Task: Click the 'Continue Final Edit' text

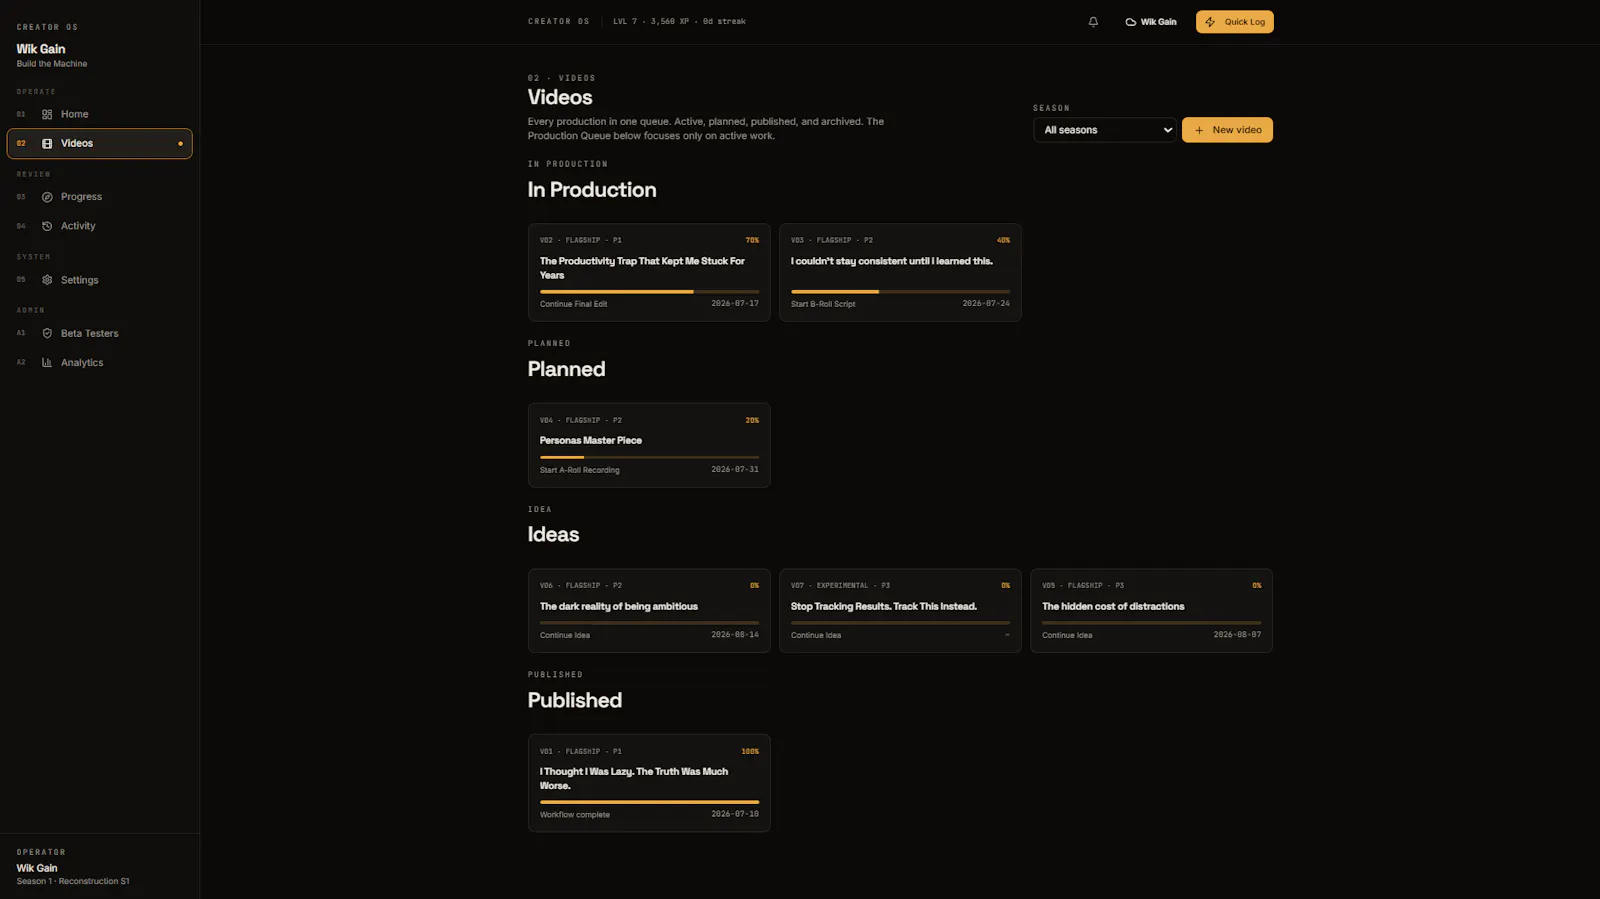Action: coord(574,304)
